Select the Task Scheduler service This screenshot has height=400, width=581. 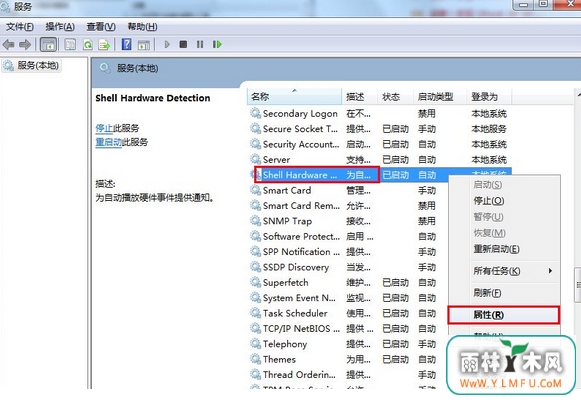tap(295, 313)
